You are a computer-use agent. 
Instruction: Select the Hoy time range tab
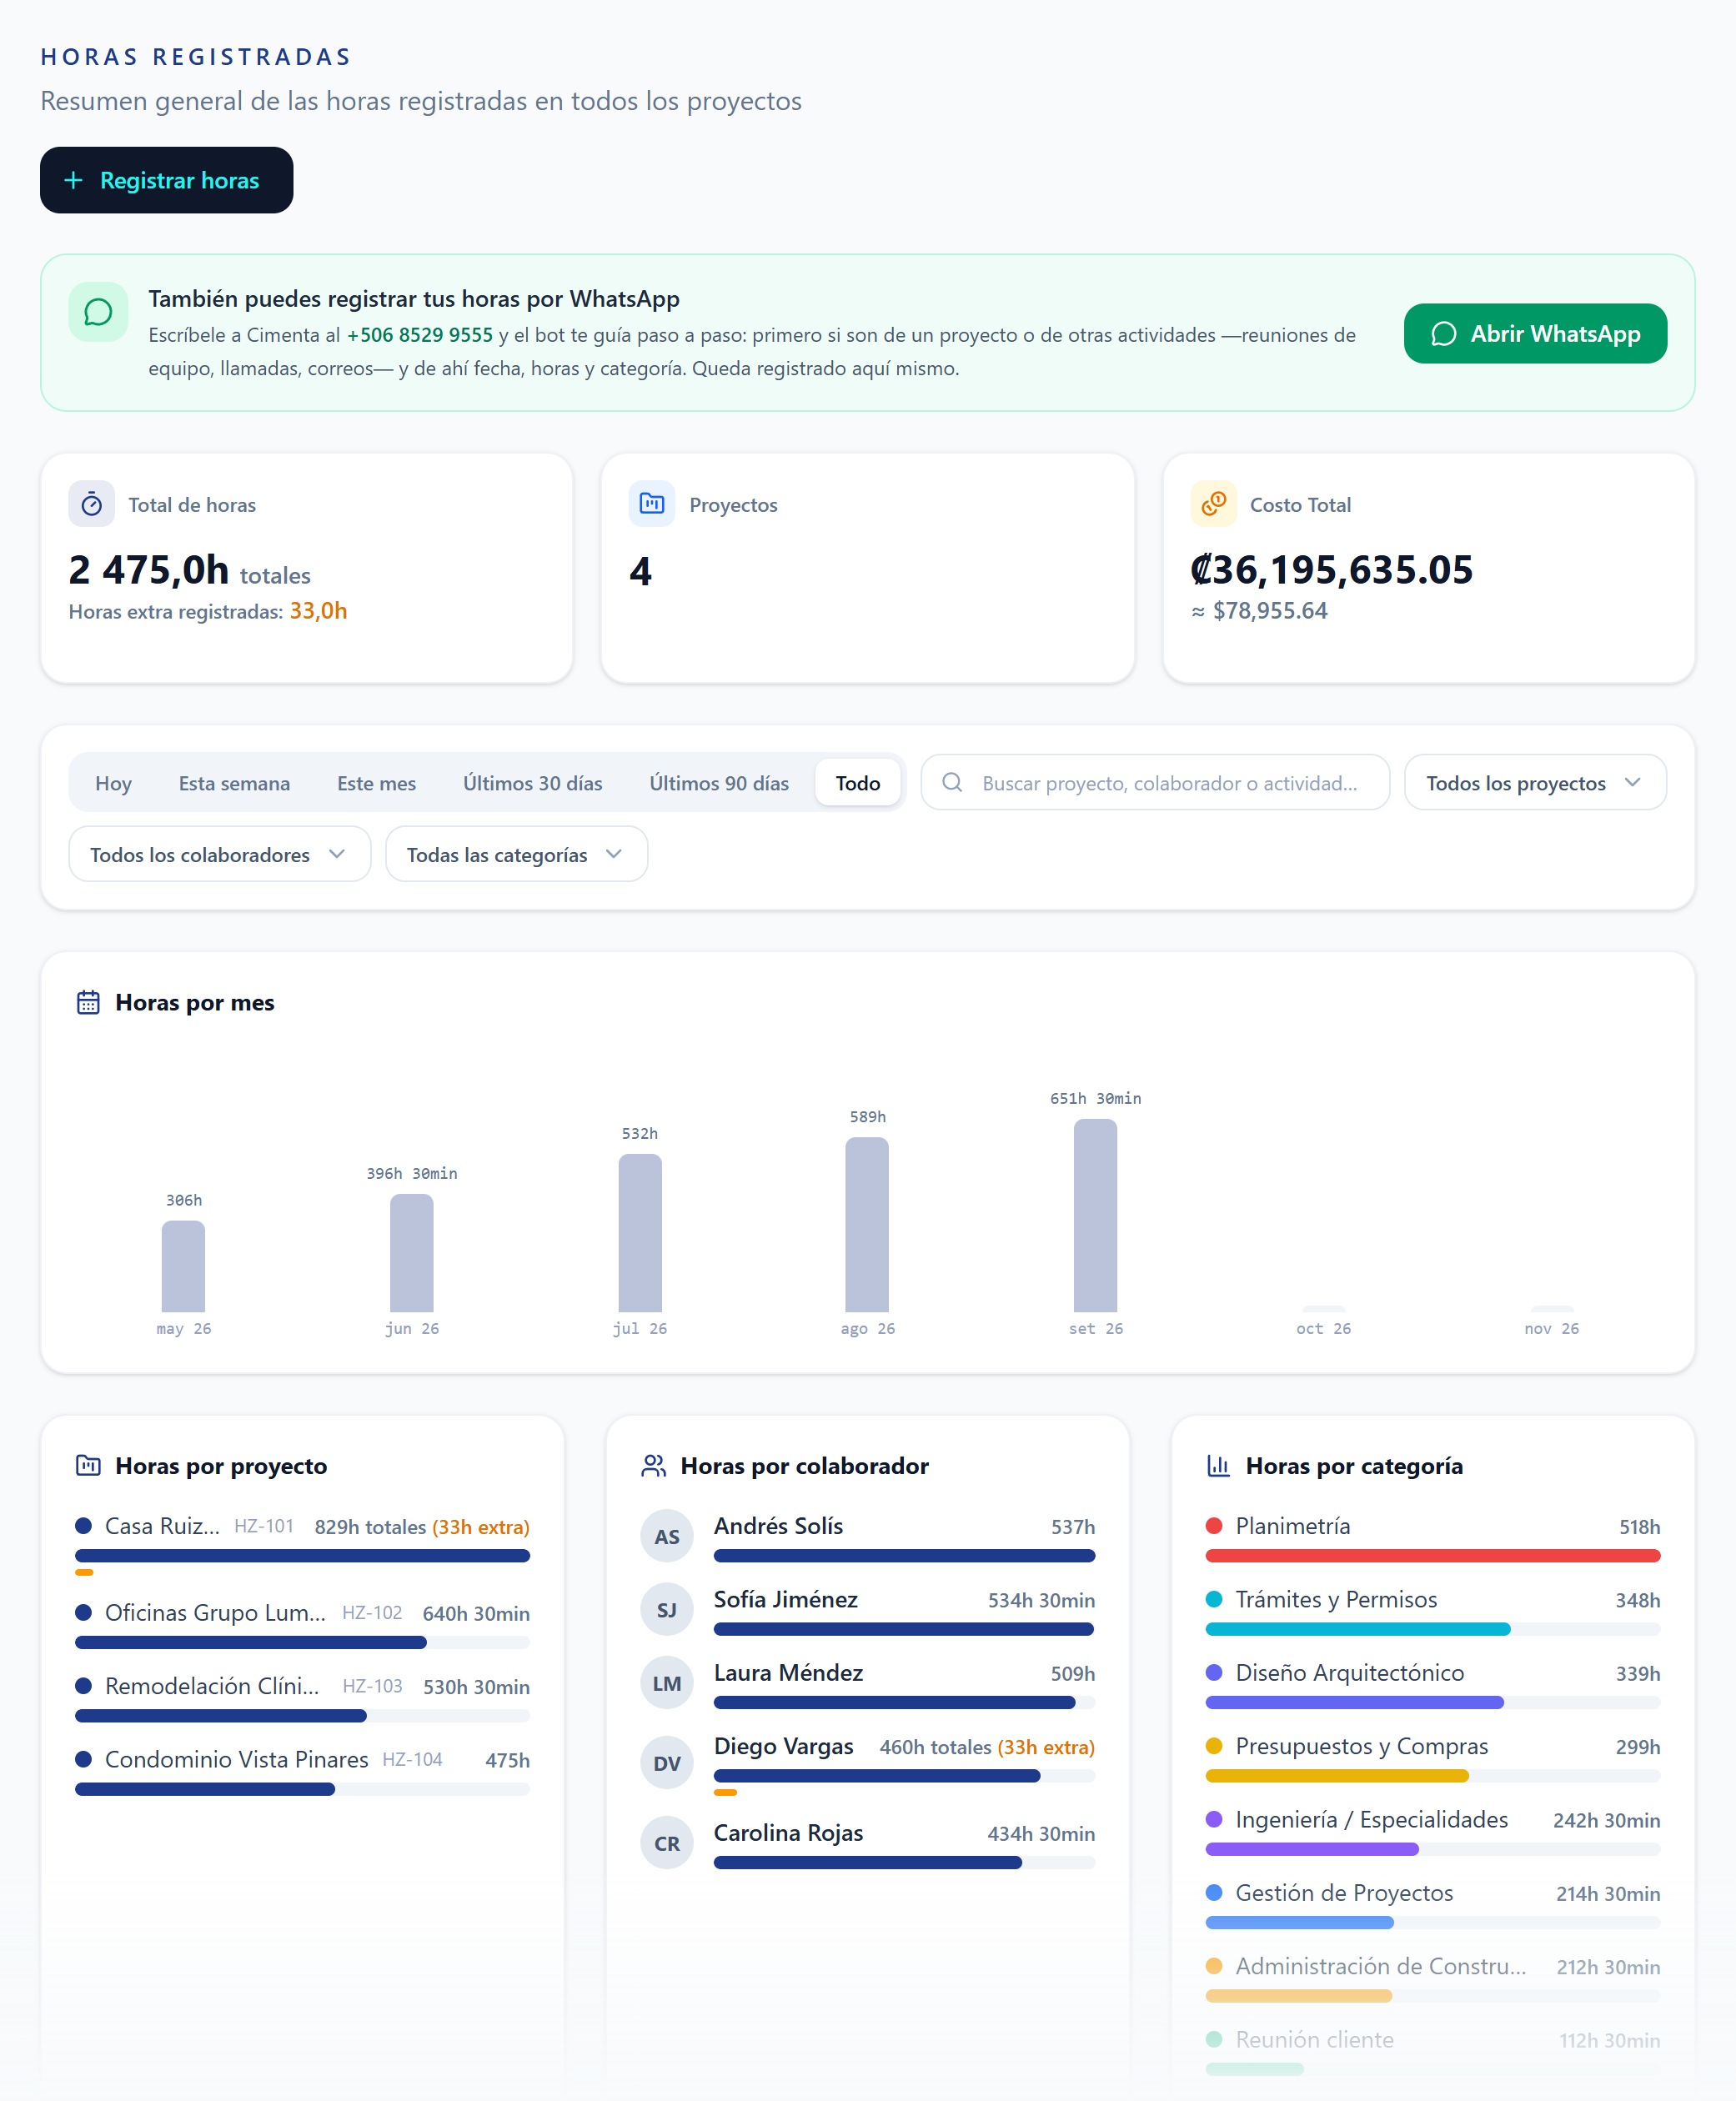point(113,783)
